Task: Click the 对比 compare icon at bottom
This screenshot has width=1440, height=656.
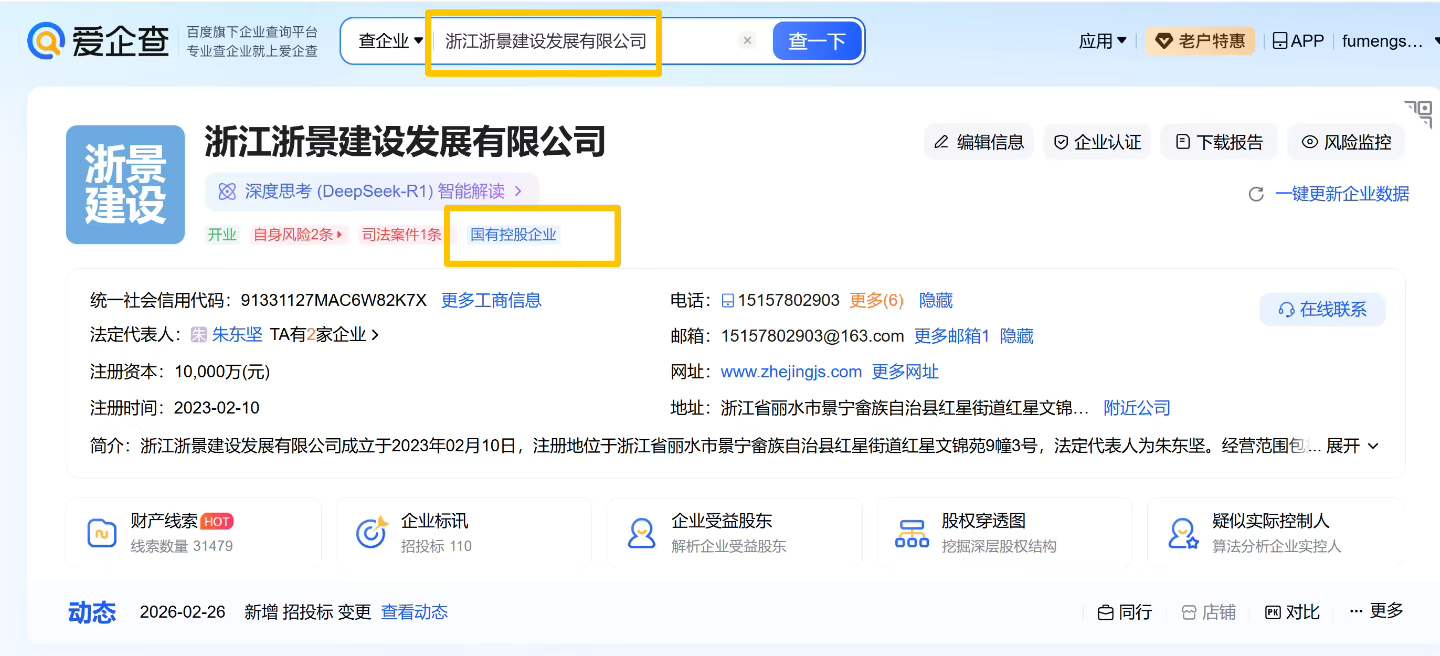Action: pos(1273,612)
